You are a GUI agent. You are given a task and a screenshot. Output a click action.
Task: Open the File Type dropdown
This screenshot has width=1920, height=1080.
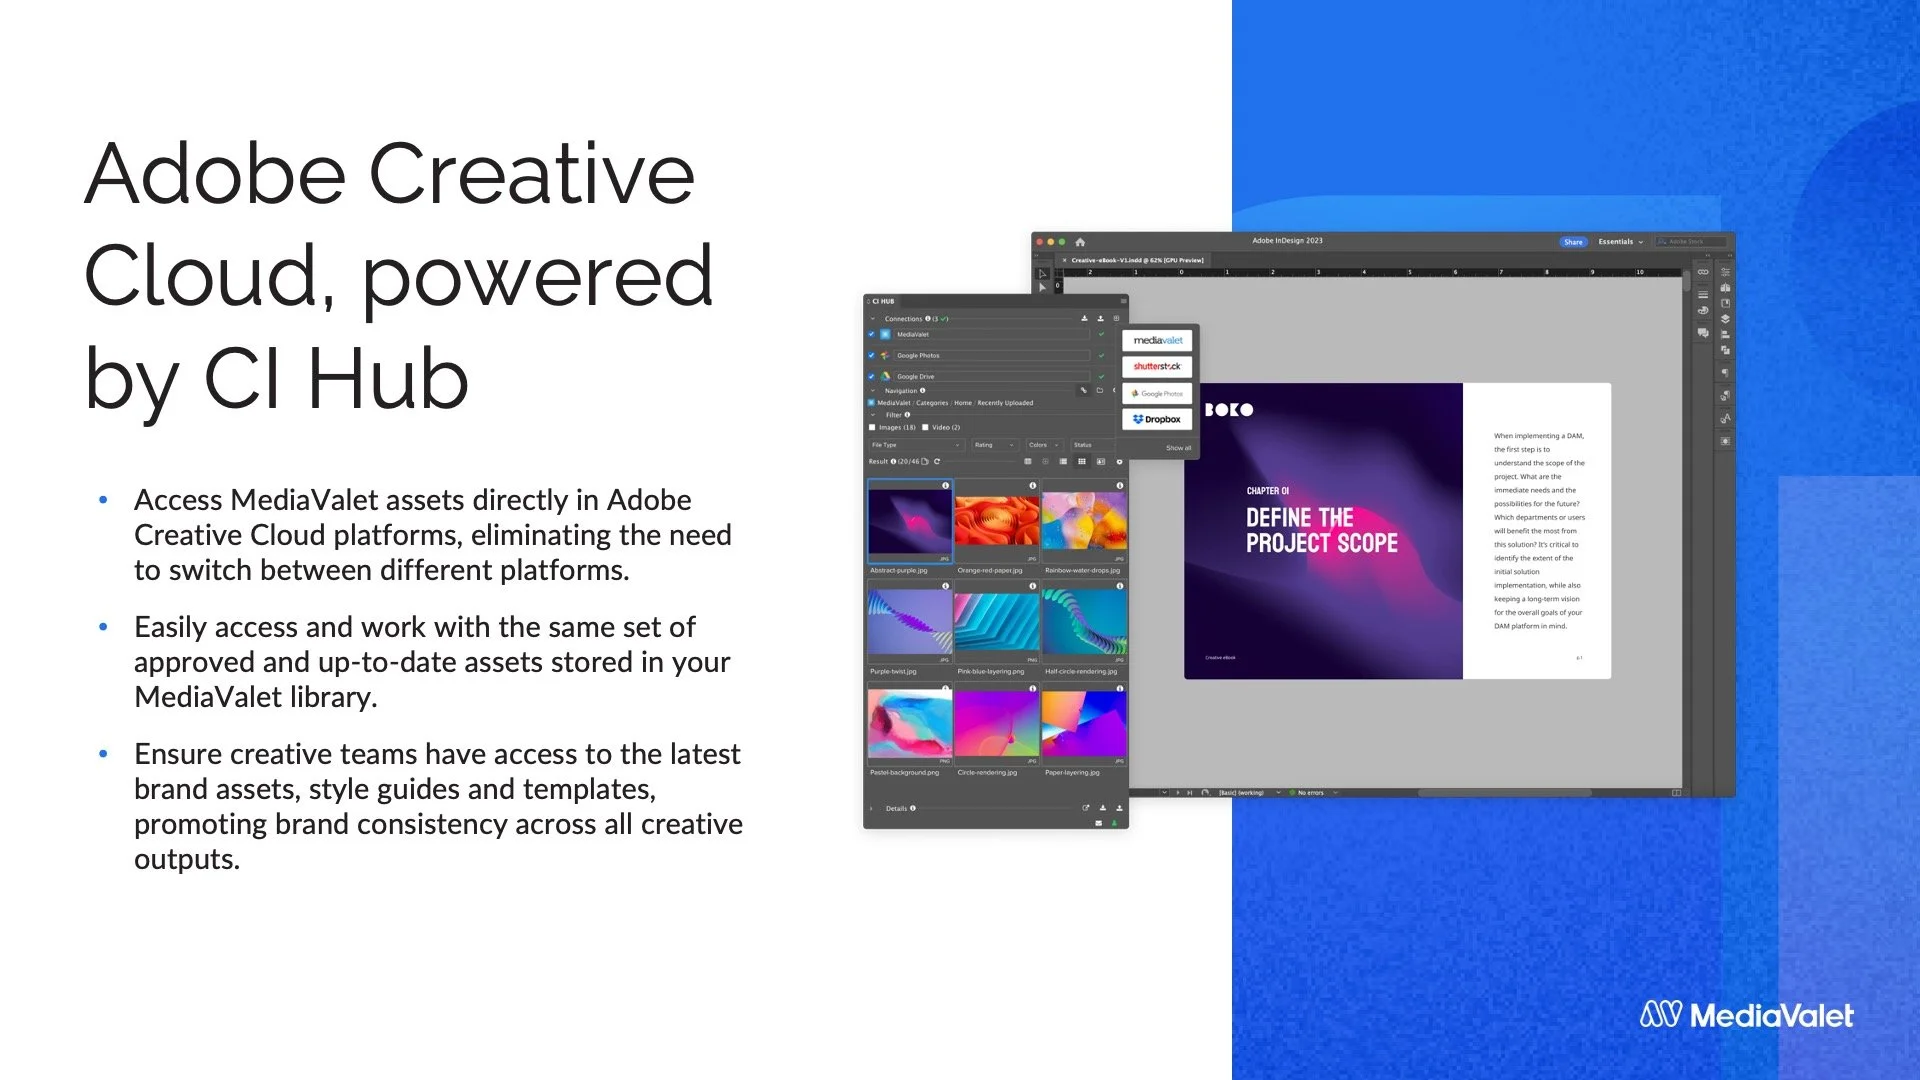pos(915,445)
